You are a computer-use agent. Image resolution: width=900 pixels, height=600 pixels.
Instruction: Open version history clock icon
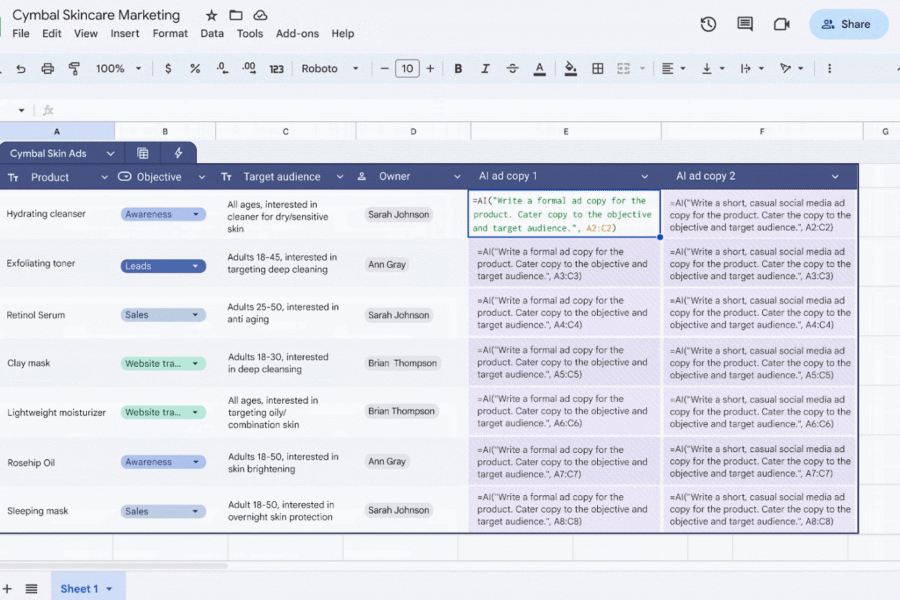click(x=708, y=24)
